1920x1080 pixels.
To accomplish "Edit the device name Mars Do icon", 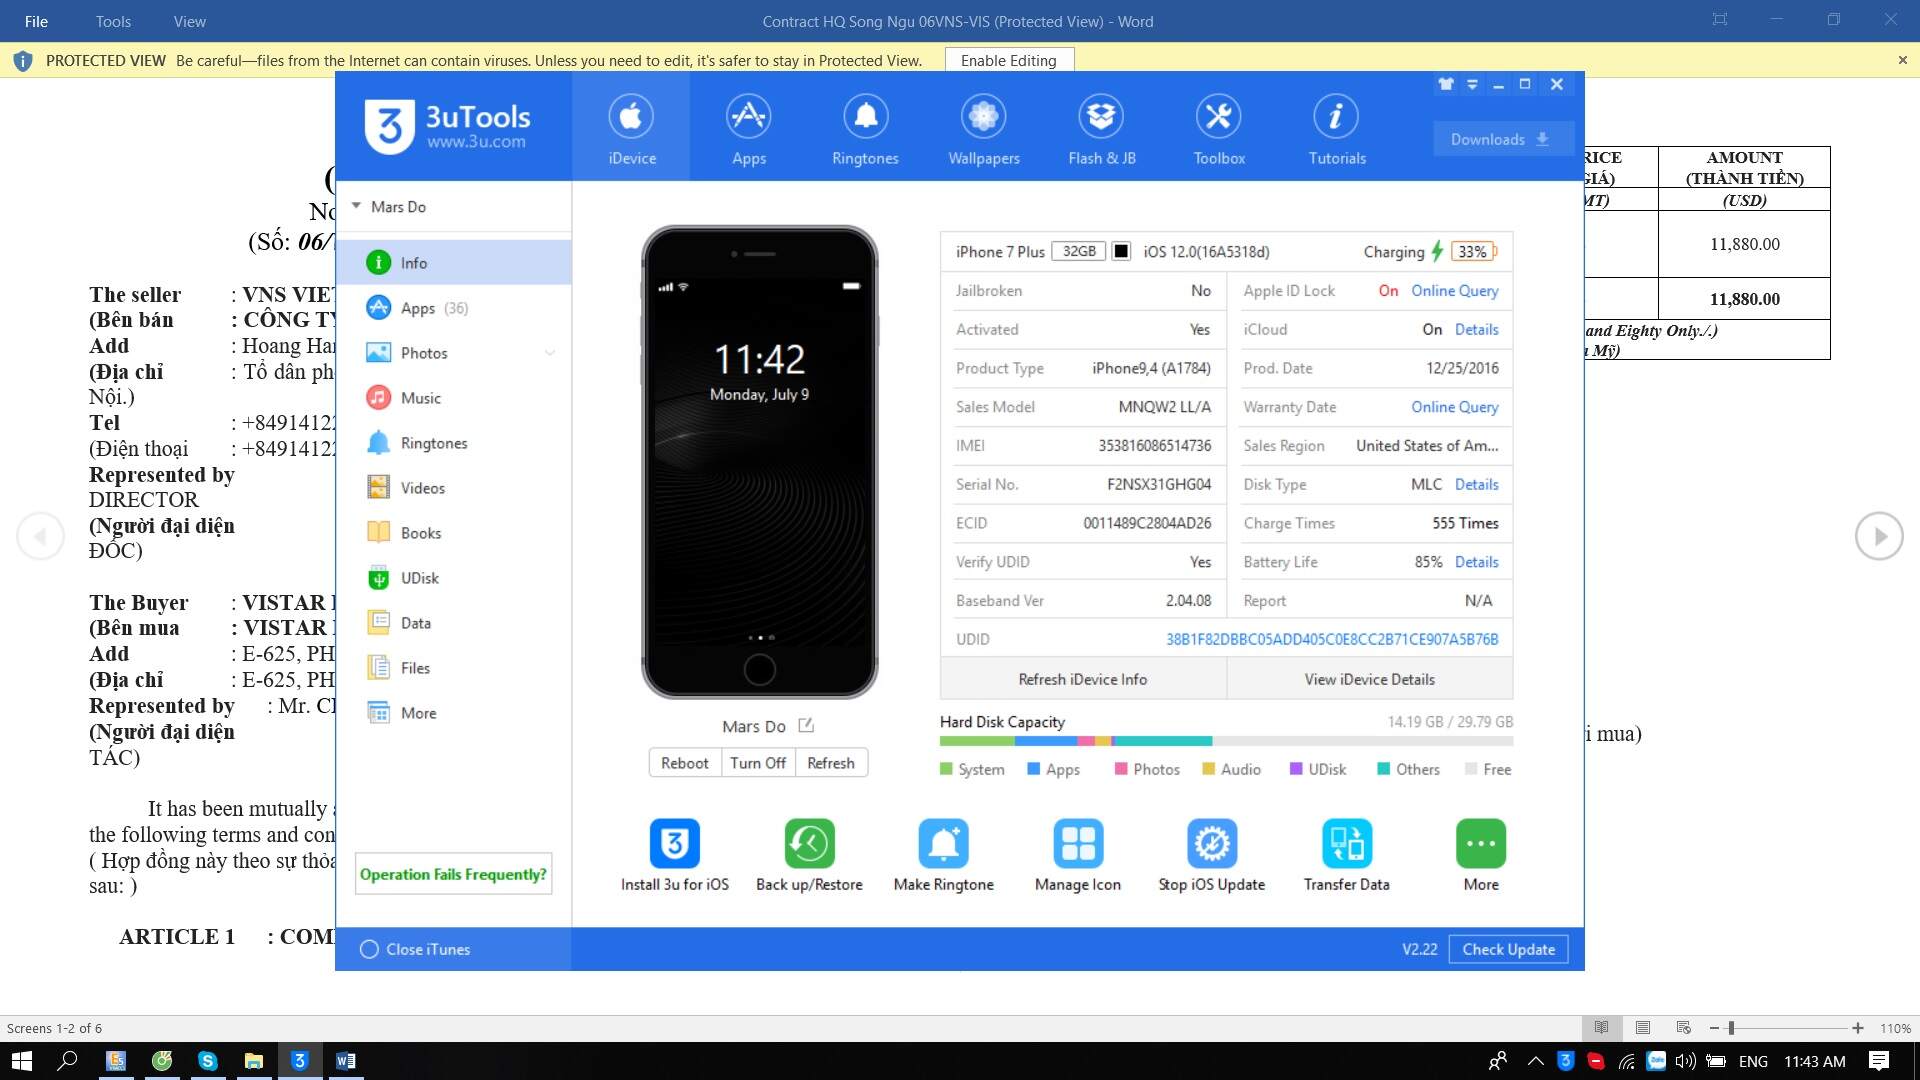I will [x=806, y=726].
